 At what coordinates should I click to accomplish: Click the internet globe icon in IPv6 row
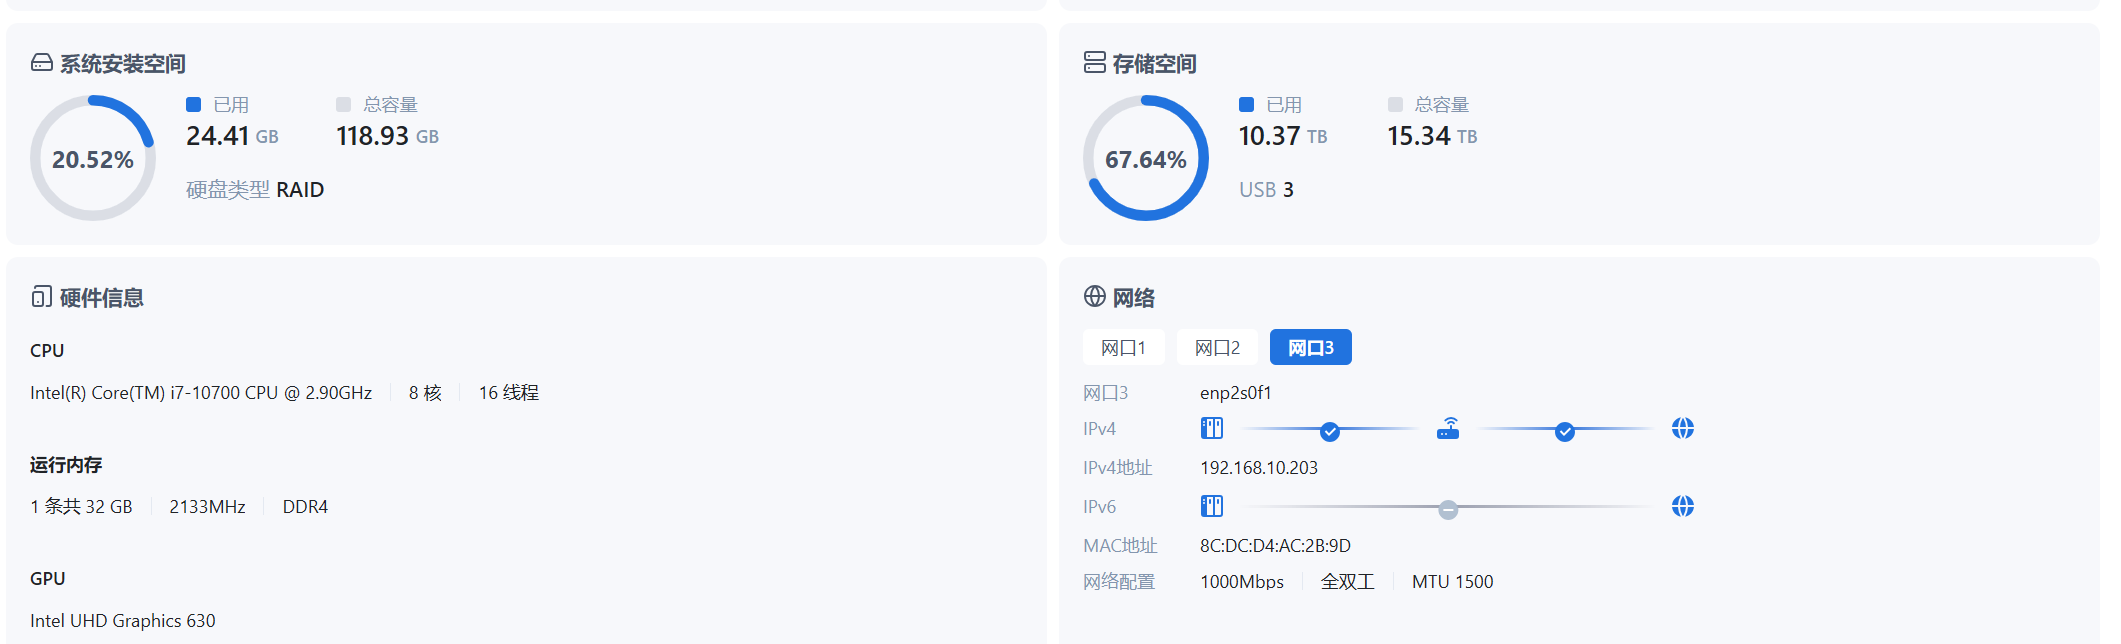click(1682, 507)
